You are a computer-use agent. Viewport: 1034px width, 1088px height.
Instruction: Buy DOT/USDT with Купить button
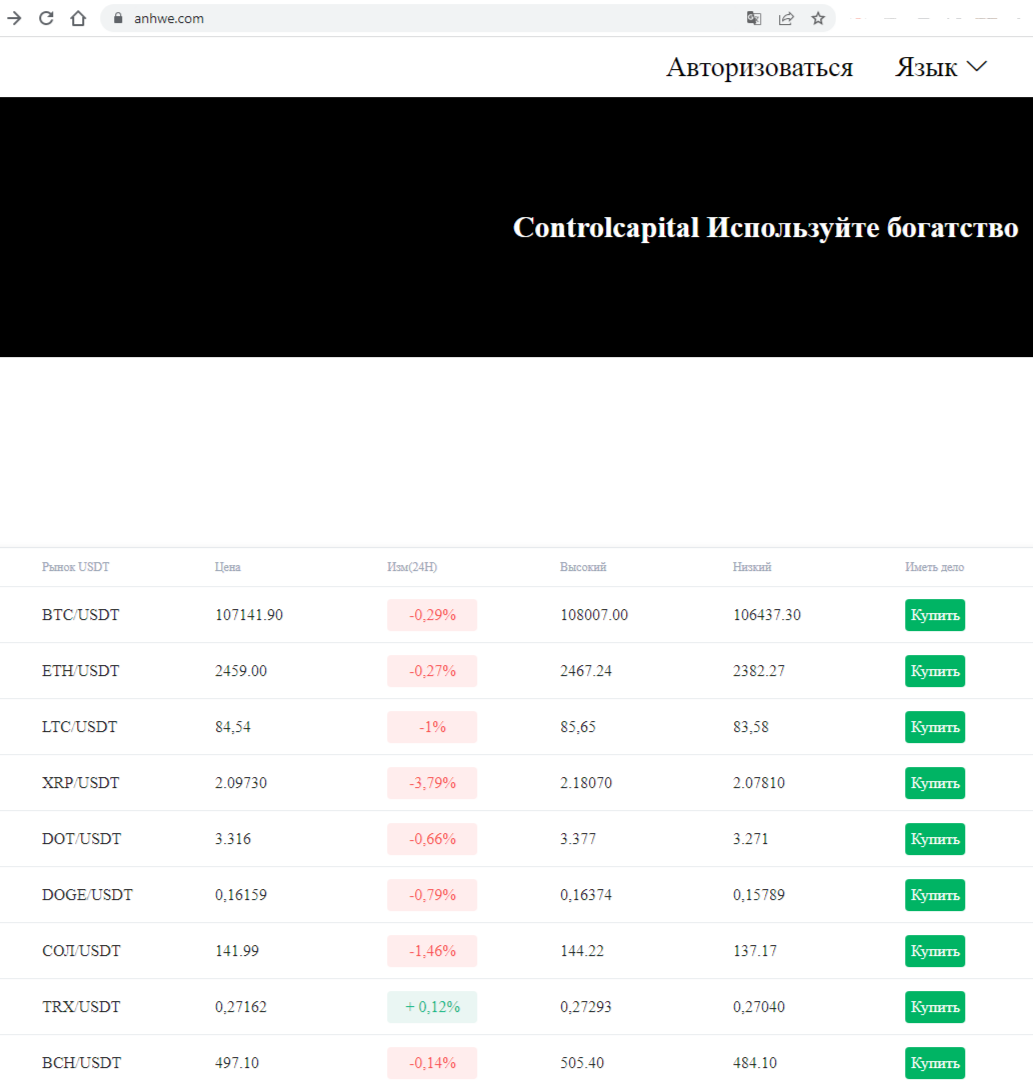tap(935, 839)
